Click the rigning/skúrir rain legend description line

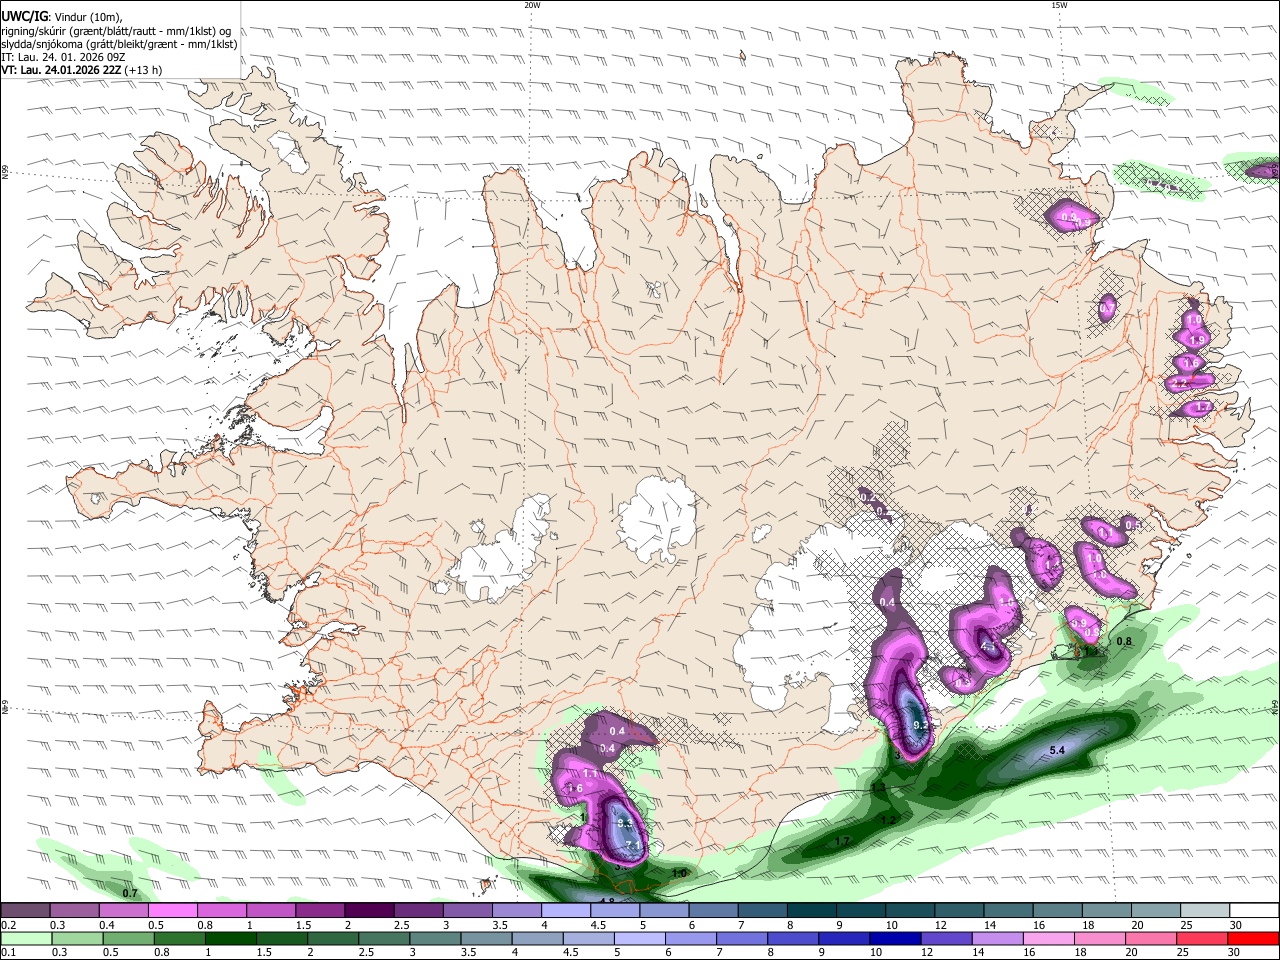click(116, 31)
